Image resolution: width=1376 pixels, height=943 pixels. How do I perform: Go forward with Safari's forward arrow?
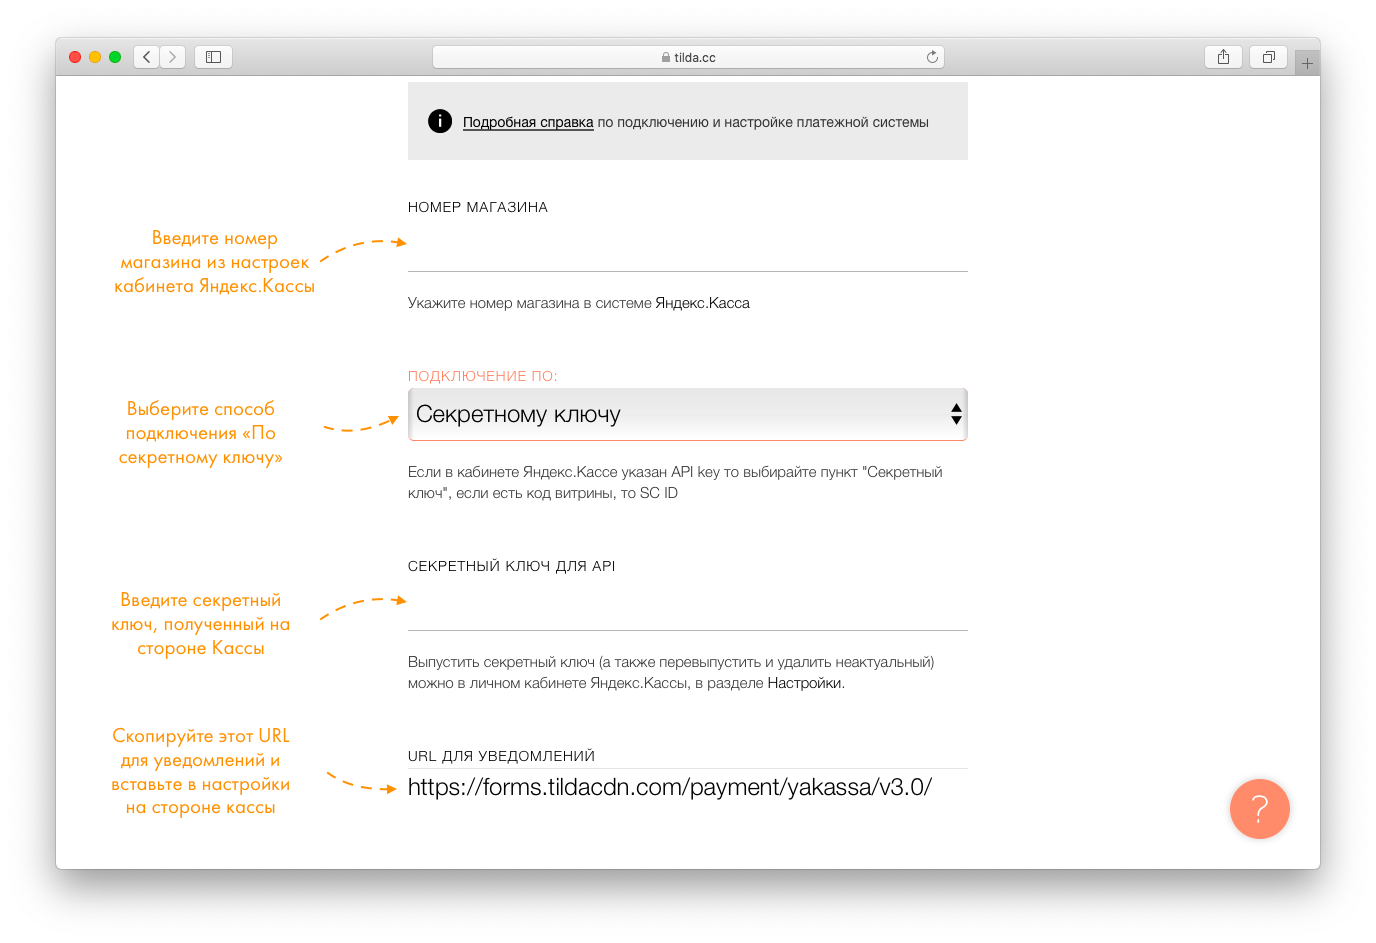pos(173,57)
